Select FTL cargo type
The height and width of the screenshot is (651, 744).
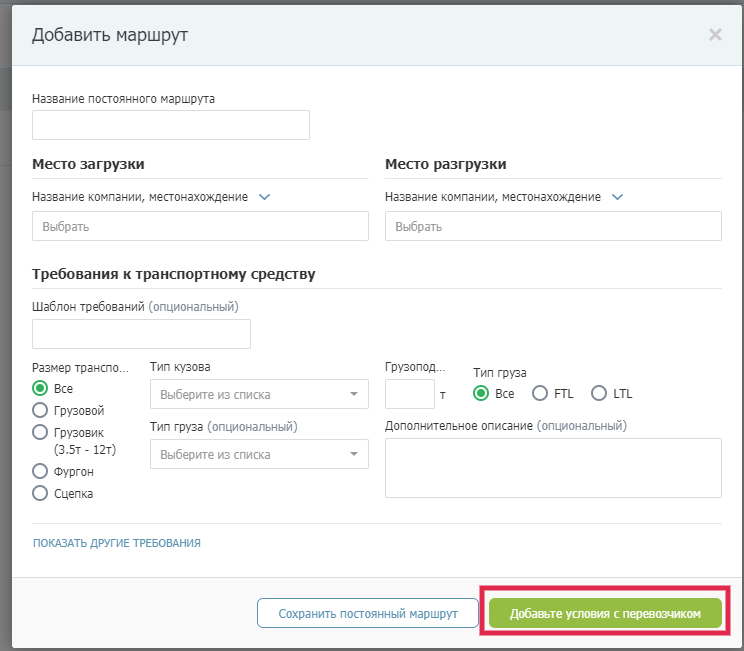coord(539,393)
